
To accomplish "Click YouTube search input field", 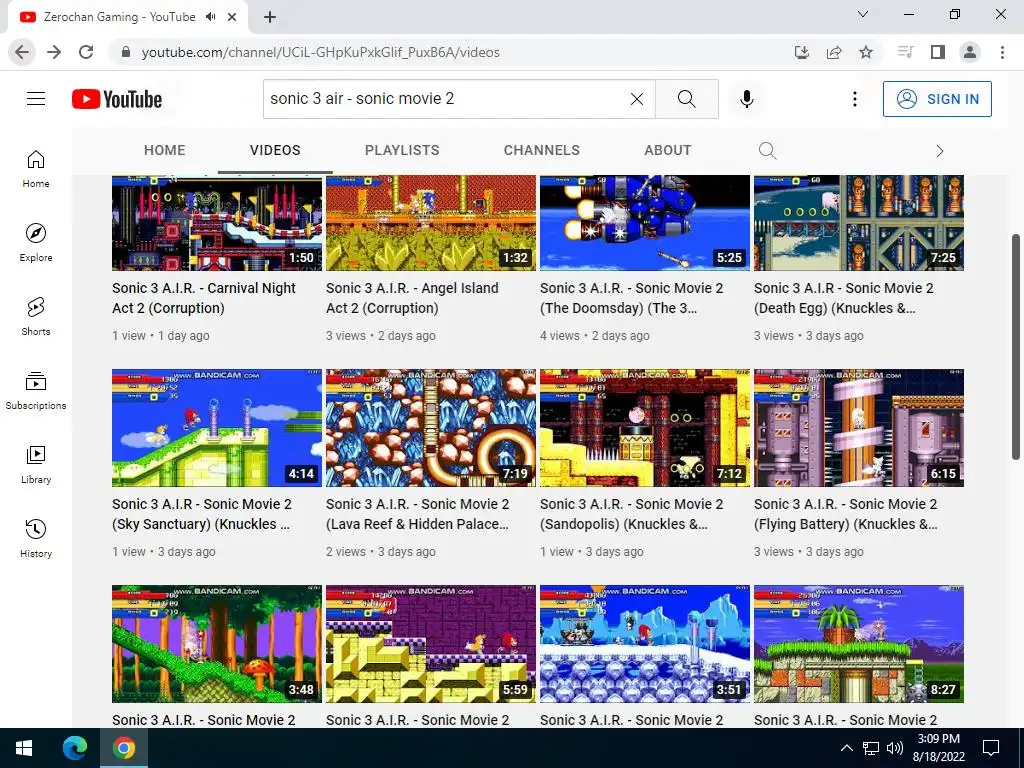I will [x=447, y=99].
